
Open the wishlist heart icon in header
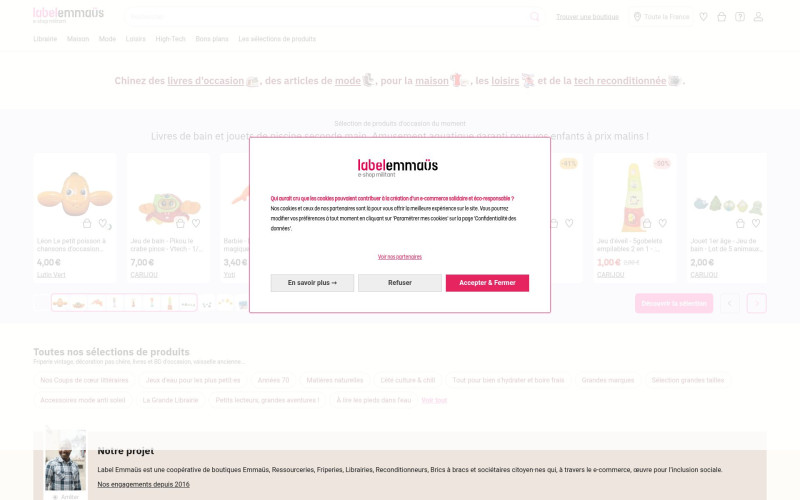[x=704, y=17]
